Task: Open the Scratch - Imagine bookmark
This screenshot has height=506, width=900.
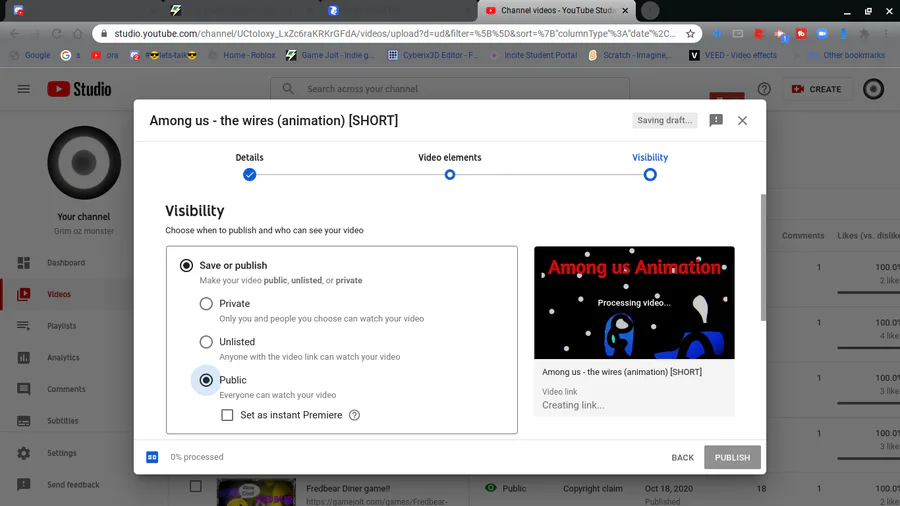Action: pyautogui.click(x=630, y=55)
